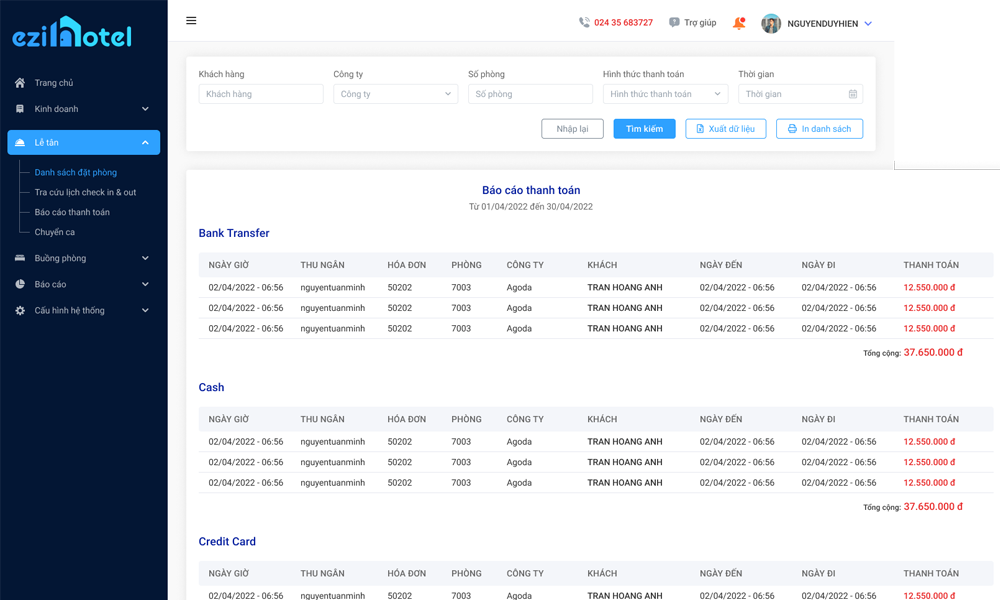Click the user avatar picture
The width and height of the screenshot is (1000, 600).
(x=771, y=23)
